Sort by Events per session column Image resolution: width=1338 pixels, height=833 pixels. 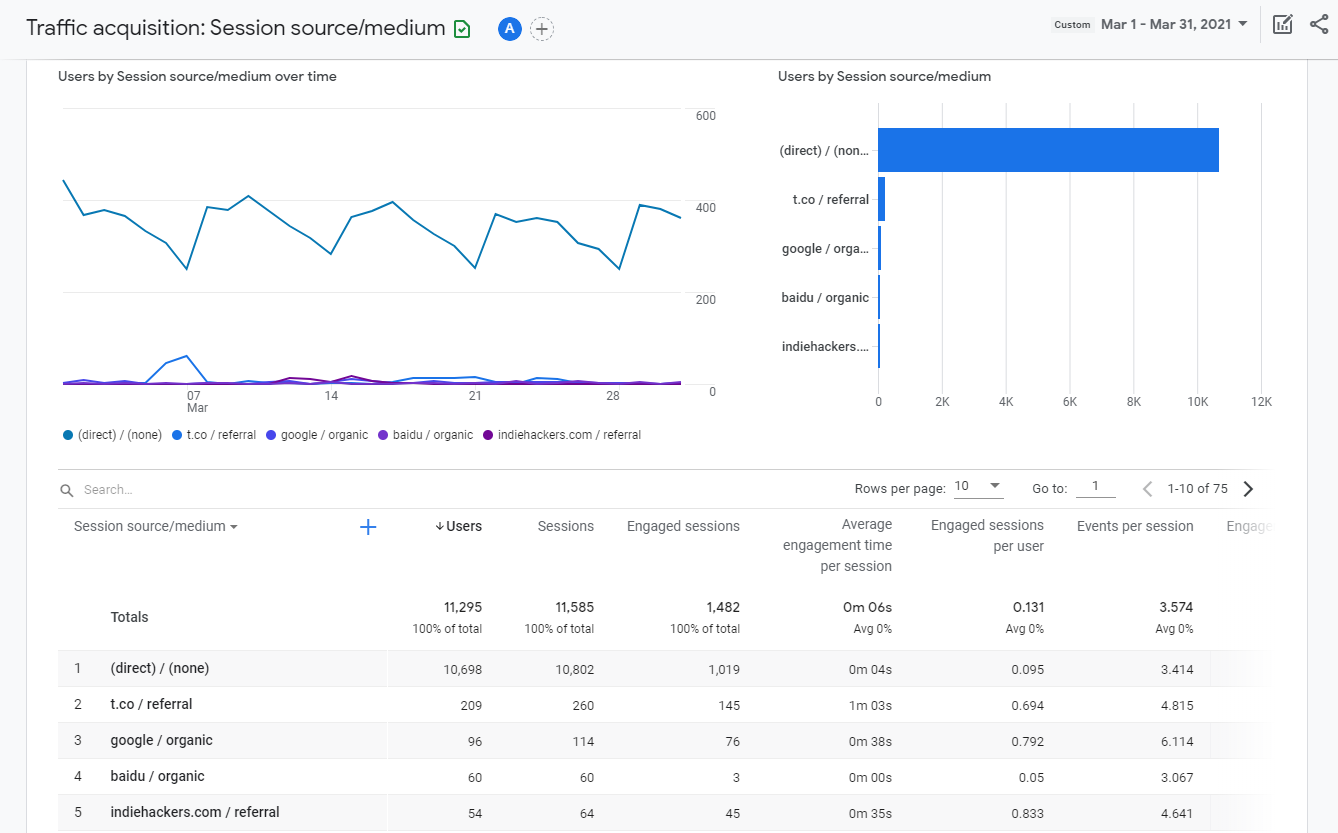1135,526
